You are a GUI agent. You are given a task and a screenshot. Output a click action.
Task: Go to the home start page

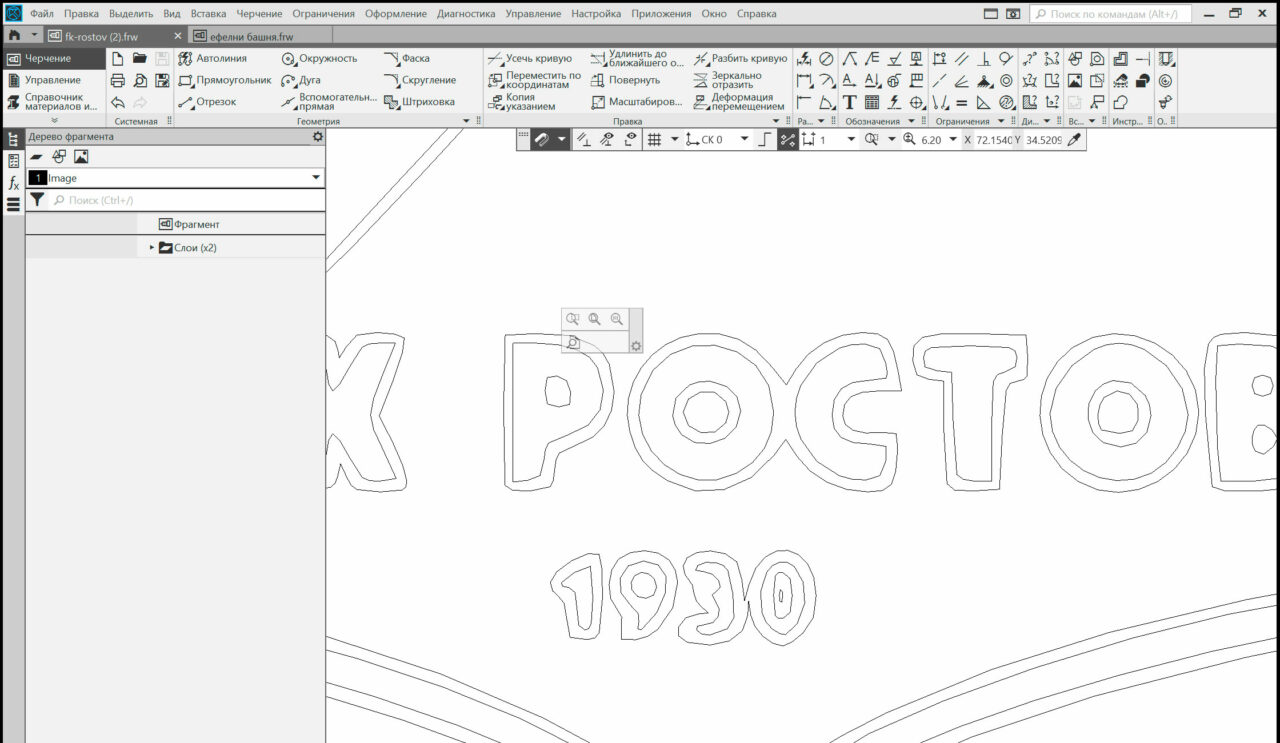point(14,36)
